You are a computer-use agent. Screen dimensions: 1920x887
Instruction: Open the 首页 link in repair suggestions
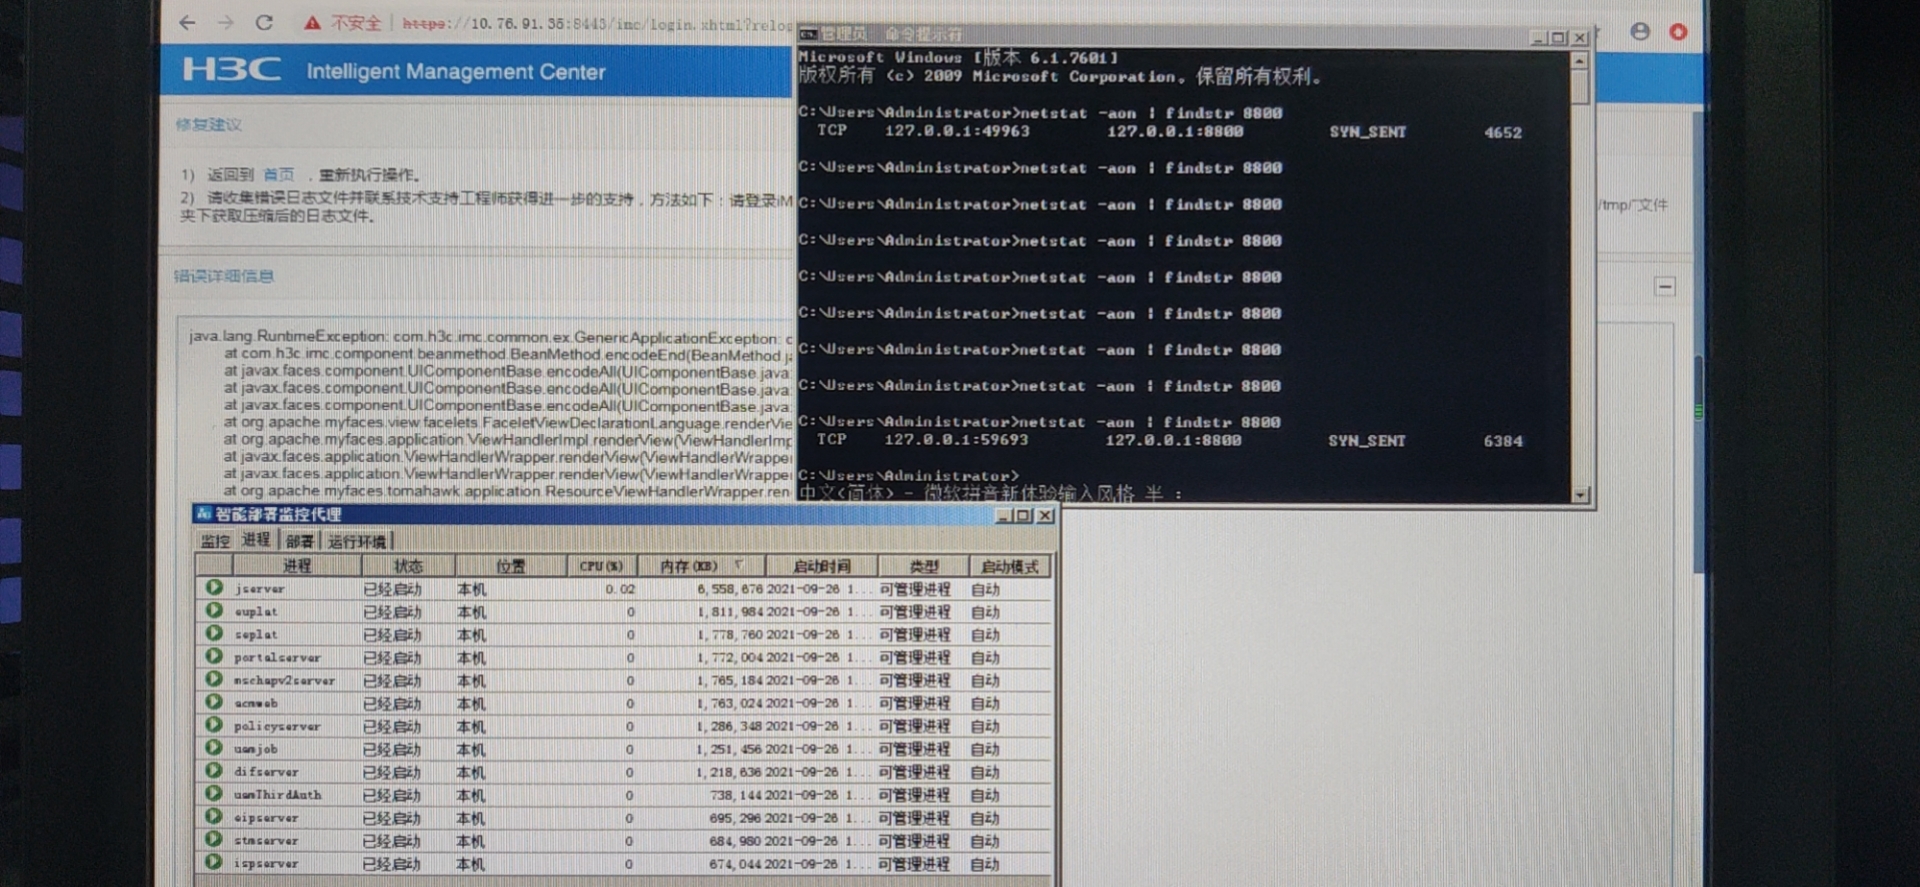pyautogui.click(x=279, y=174)
